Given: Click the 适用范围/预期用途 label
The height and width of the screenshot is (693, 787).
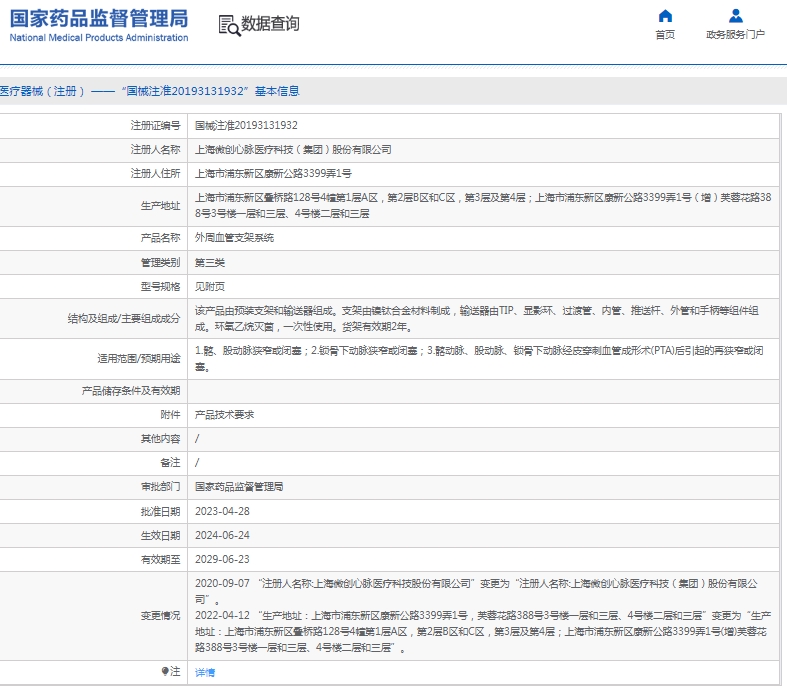Looking at the screenshot, I should [139, 359].
